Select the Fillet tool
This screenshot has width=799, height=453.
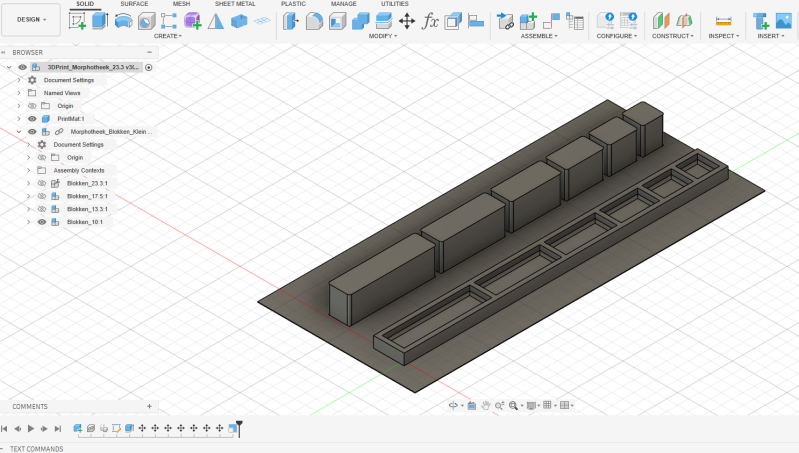click(x=314, y=21)
